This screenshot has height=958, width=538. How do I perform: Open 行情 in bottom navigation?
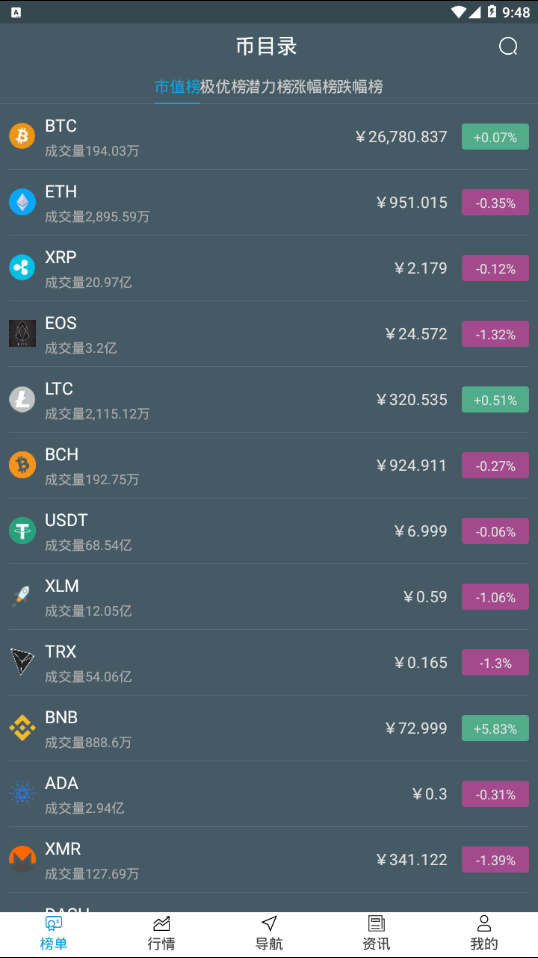tap(161, 933)
